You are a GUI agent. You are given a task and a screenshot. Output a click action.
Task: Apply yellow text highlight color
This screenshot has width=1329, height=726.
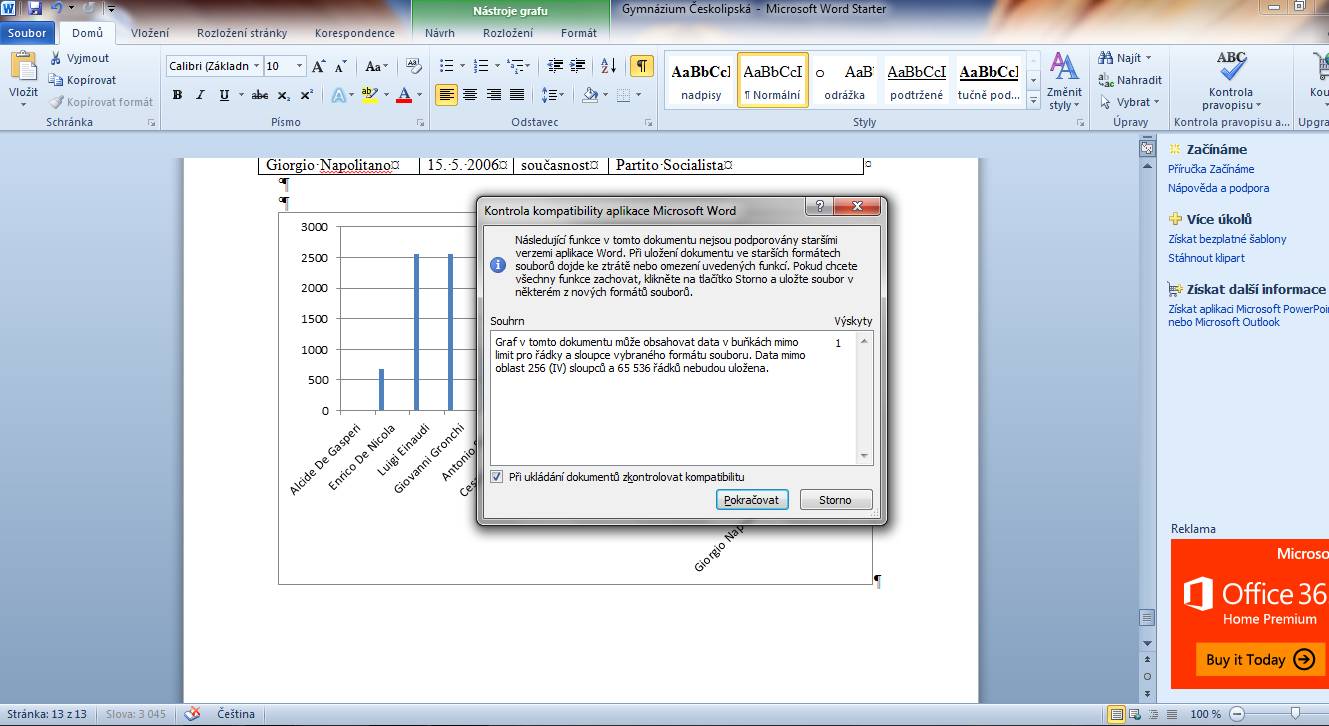(x=369, y=95)
